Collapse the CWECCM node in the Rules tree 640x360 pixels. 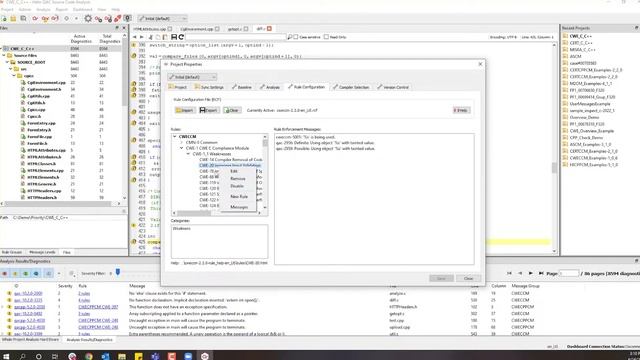[175, 136]
